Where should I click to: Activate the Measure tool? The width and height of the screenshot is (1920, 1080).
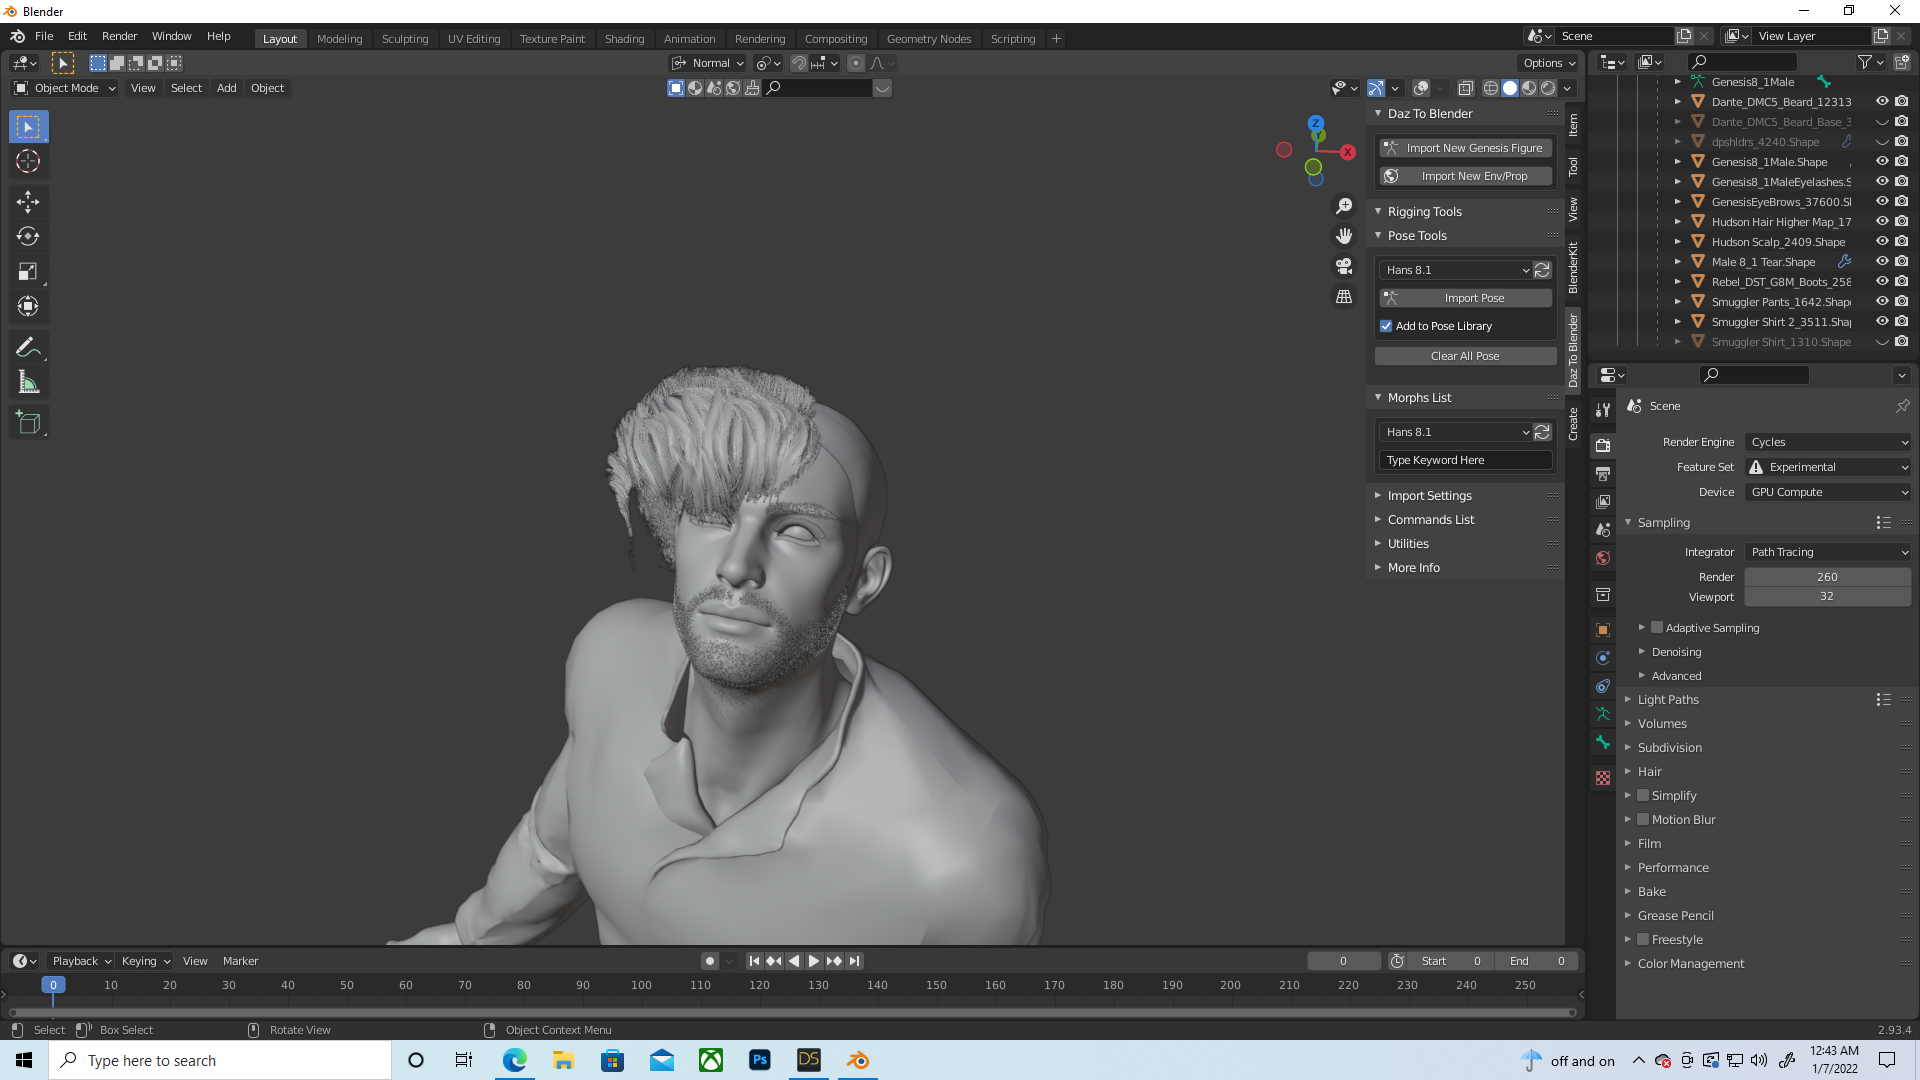(x=28, y=381)
